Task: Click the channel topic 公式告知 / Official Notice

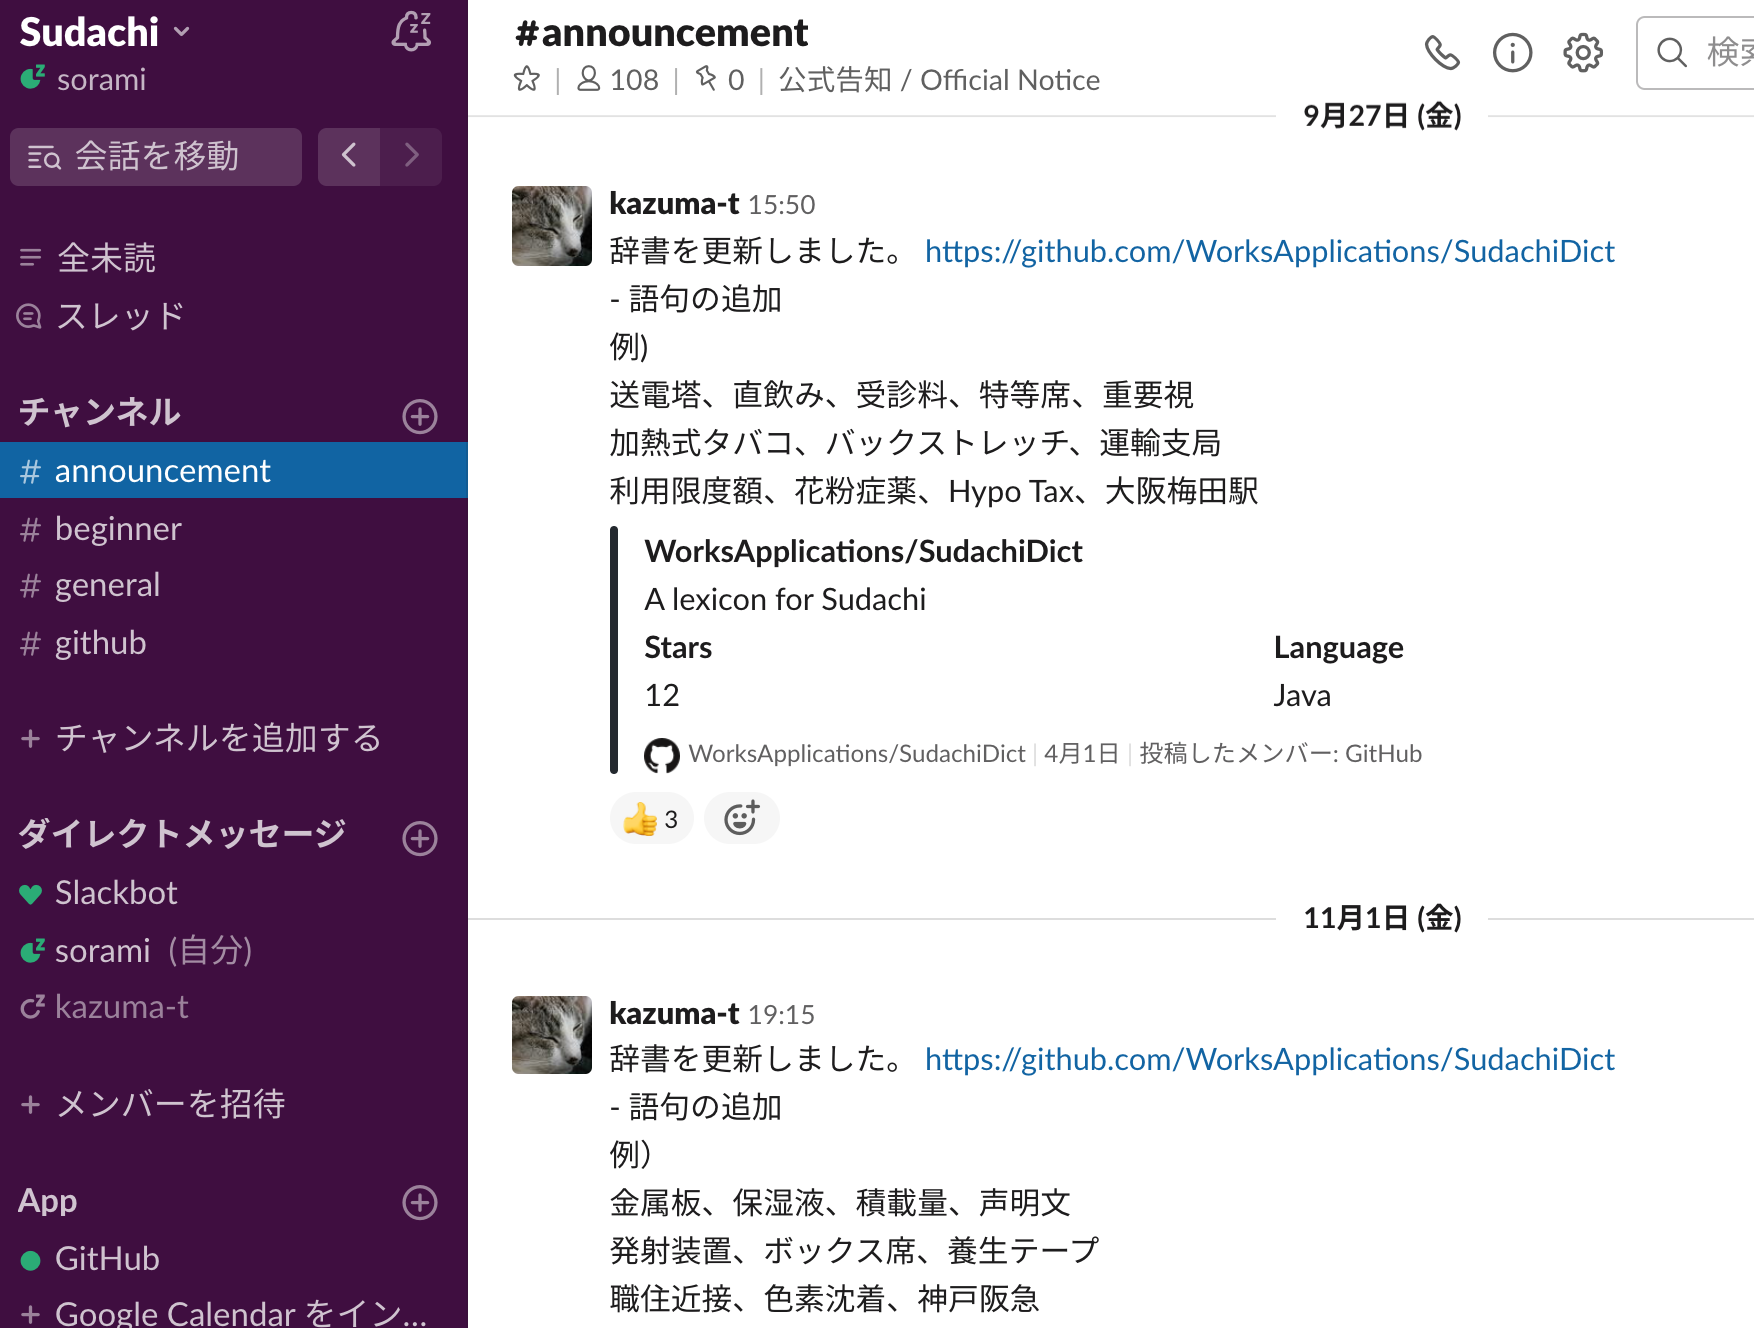Action: 939,80
